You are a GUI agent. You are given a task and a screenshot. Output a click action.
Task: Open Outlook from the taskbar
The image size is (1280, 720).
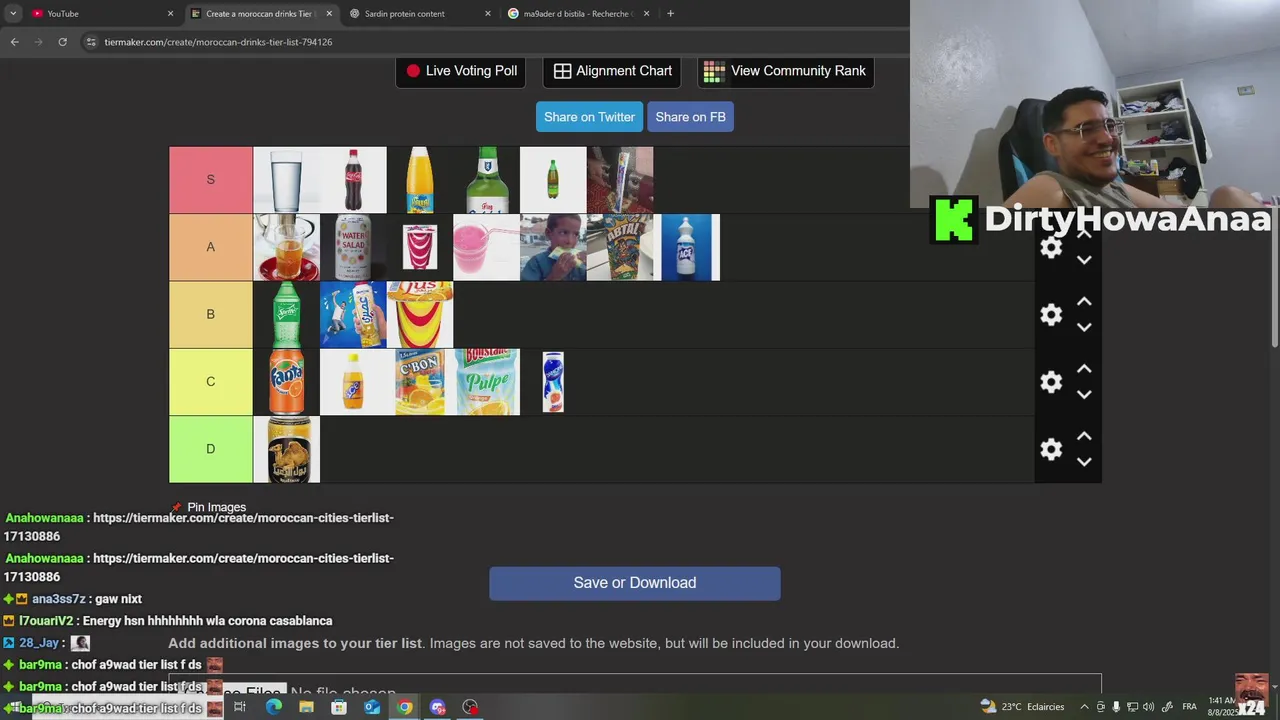pyautogui.click(x=372, y=707)
